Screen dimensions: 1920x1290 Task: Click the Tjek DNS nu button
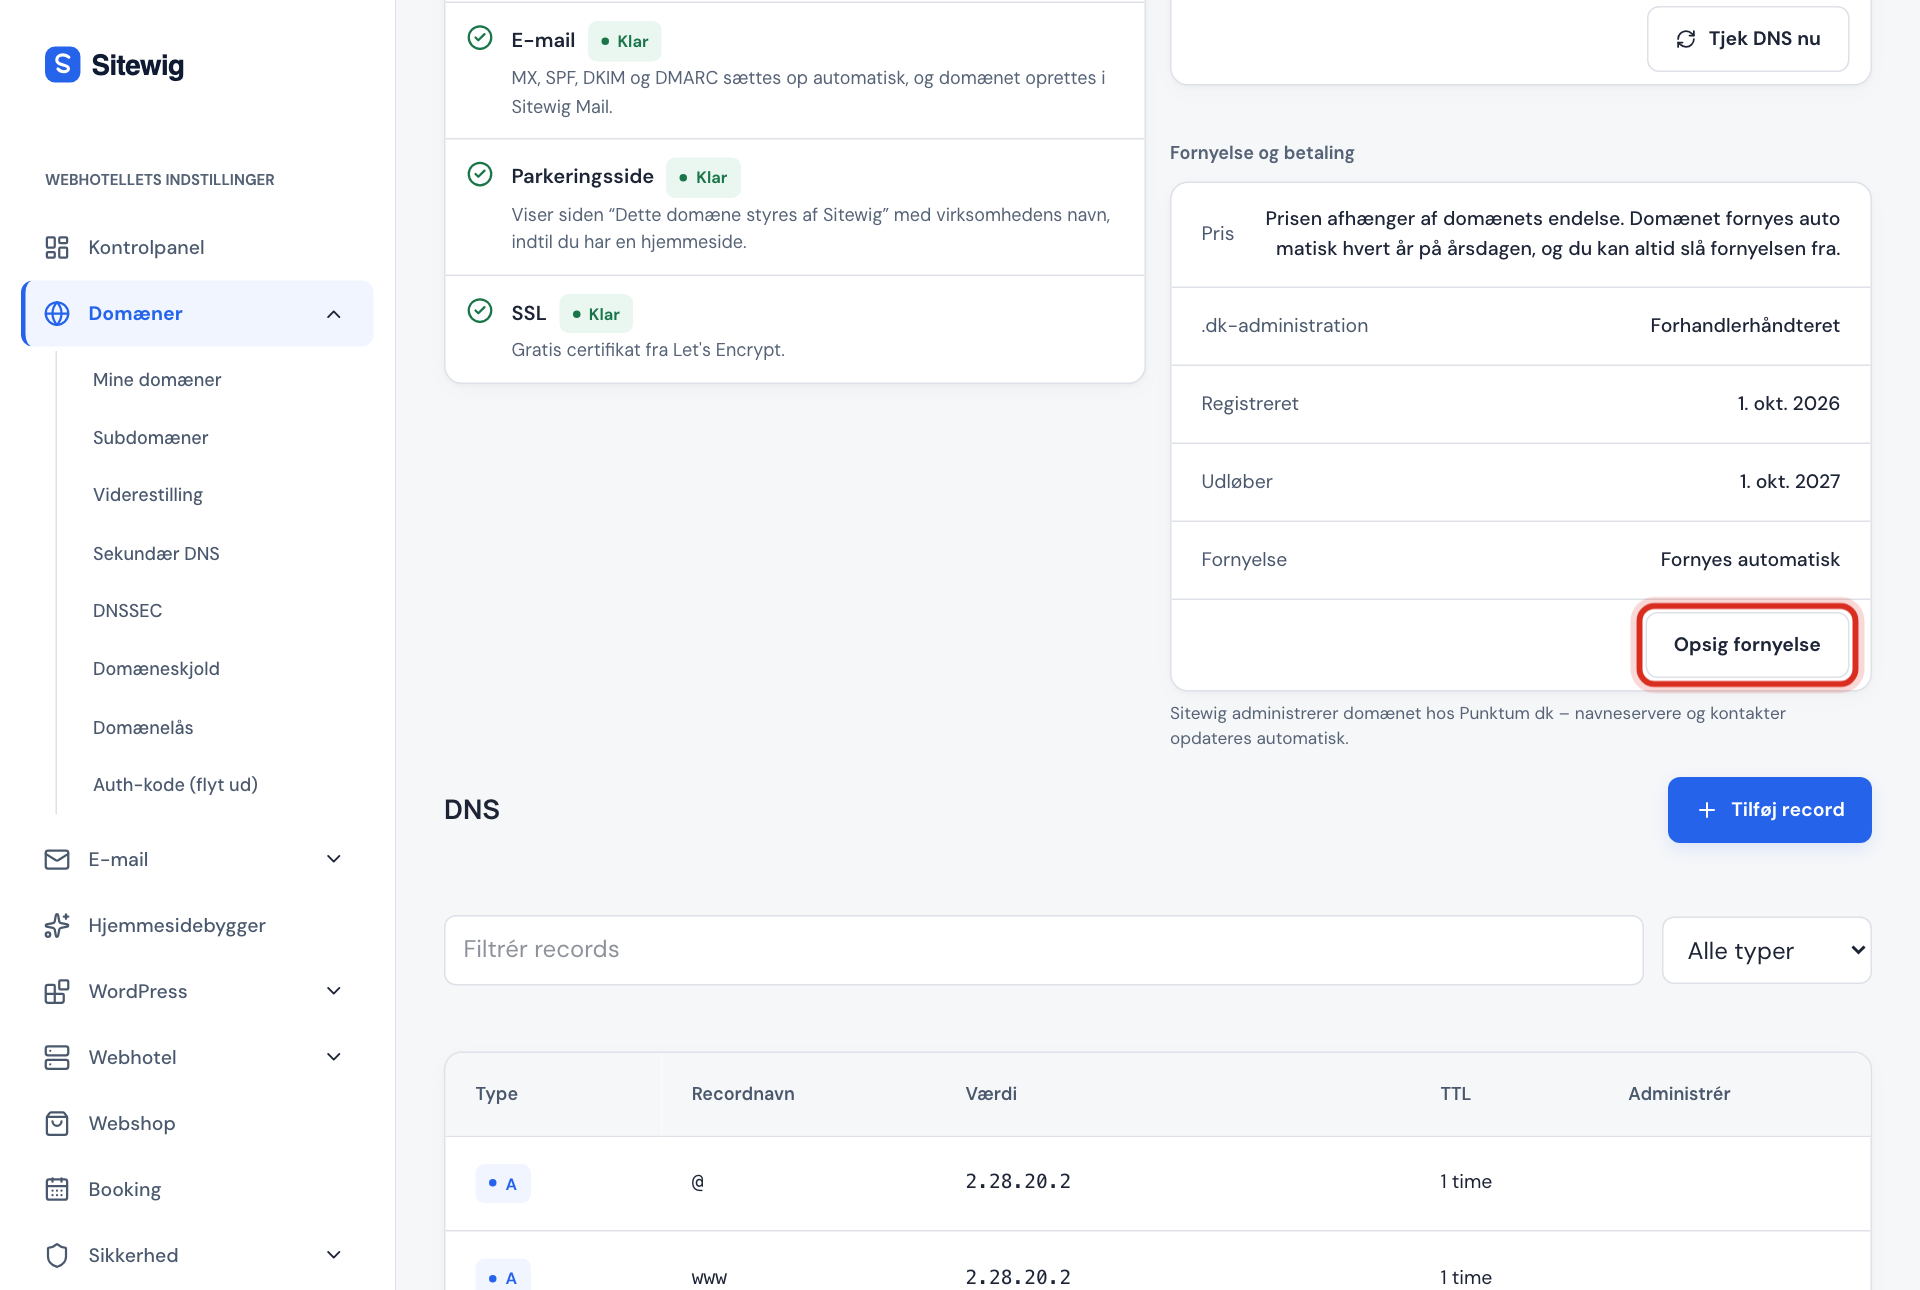pyautogui.click(x=1747, y=39)
